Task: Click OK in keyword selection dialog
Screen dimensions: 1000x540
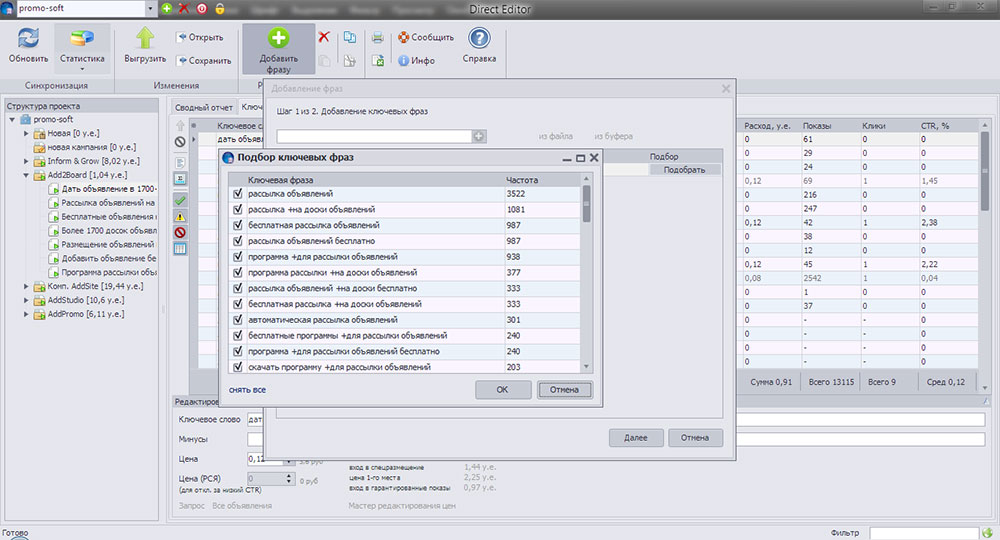Action: coord(502,390)
